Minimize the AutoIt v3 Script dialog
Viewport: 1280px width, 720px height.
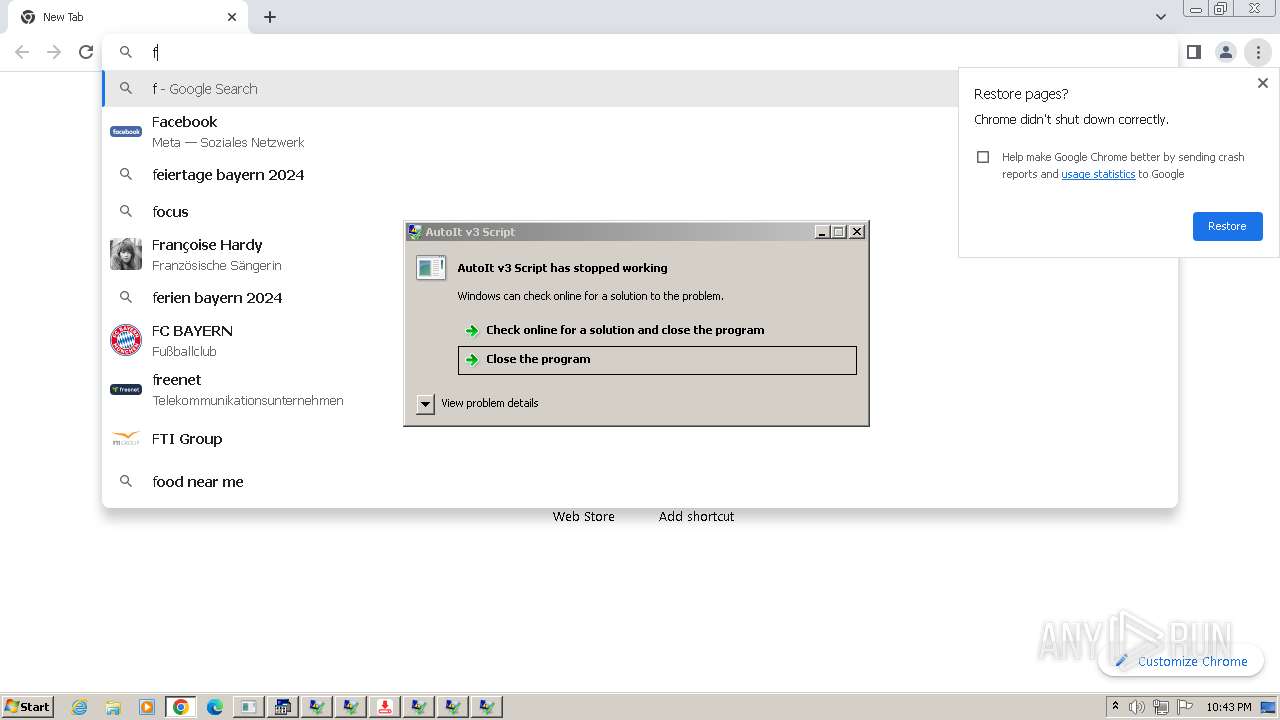tap(822, 232)
